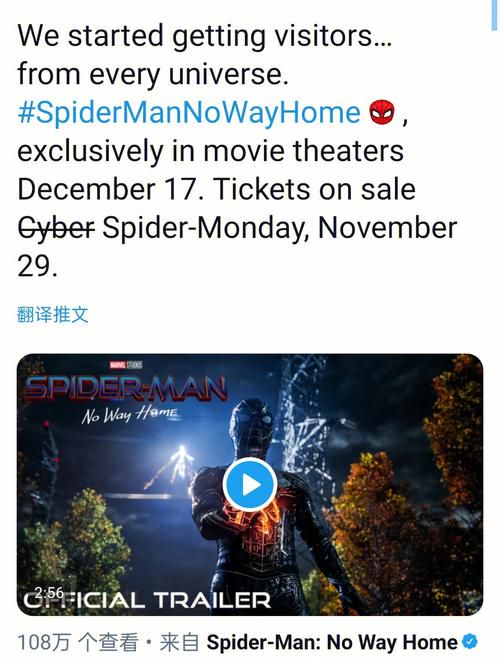Image resolution: width=500 pixels, height=666 pixels.
Task: Click the Marvel Studios logo in video
Action: [126, 364]
